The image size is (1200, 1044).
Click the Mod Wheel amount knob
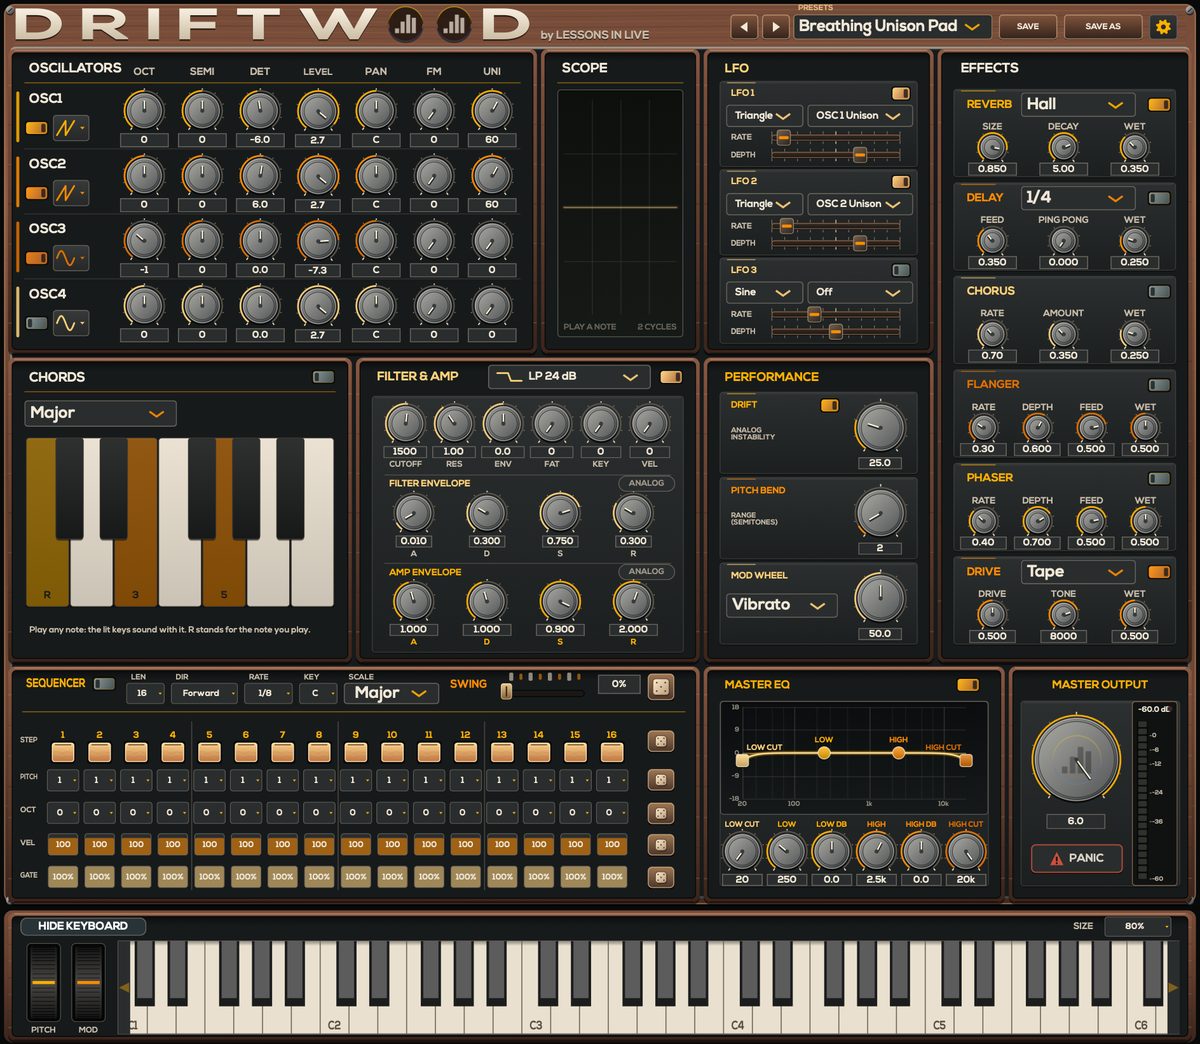pos(880,598)
